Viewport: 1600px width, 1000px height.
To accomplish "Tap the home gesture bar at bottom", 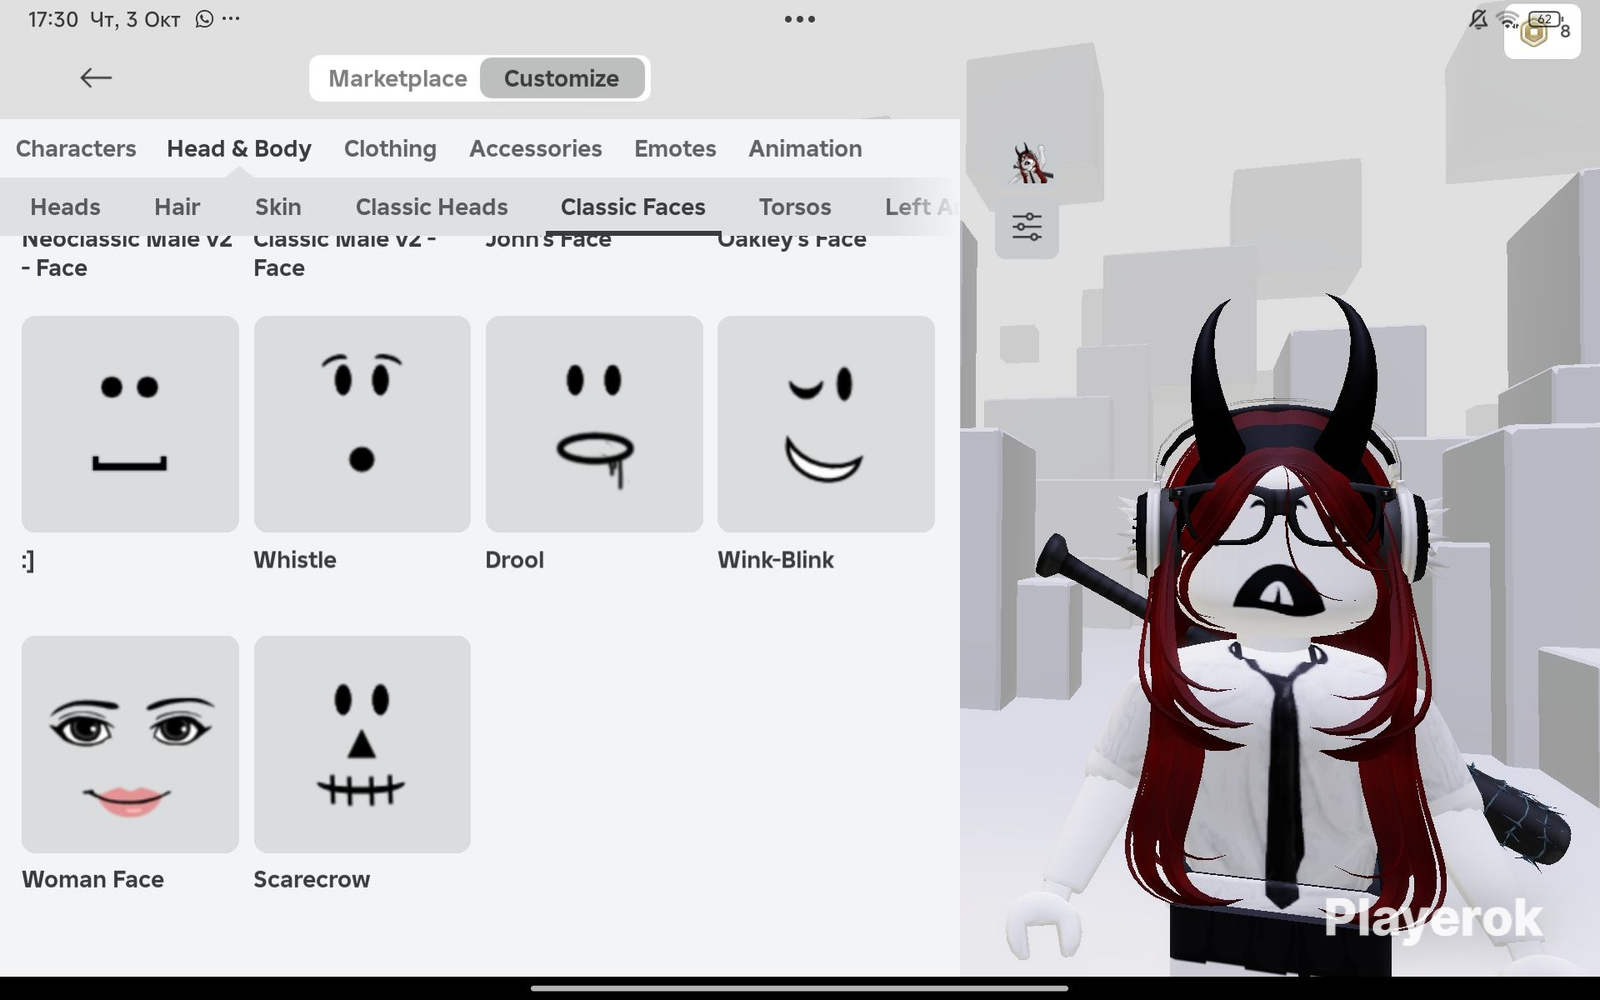I will (x=800, y=988).
